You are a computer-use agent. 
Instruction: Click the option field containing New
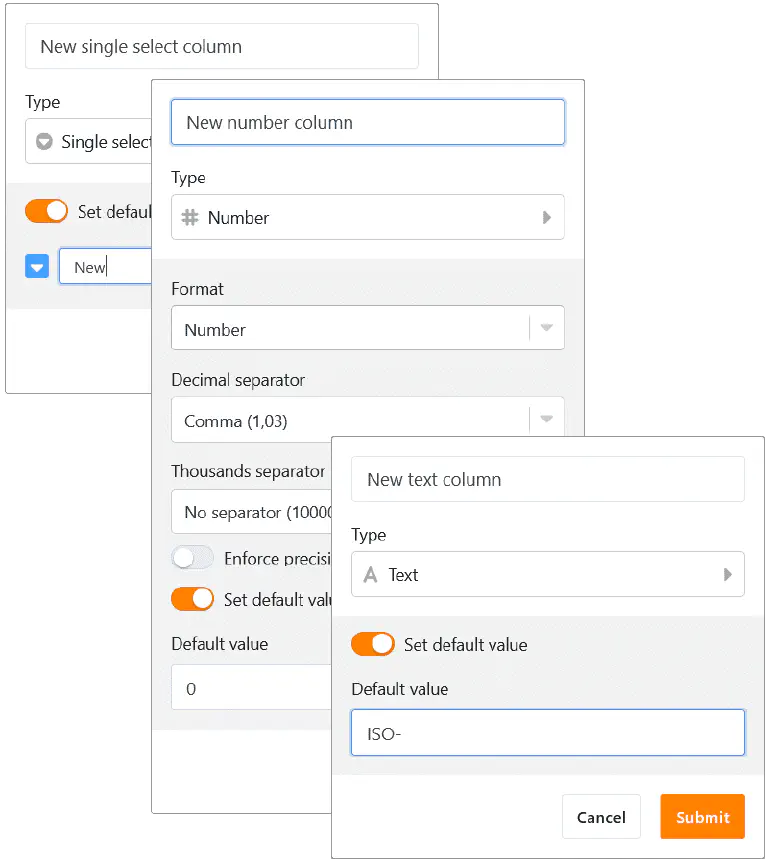click(x=105, y=267)
